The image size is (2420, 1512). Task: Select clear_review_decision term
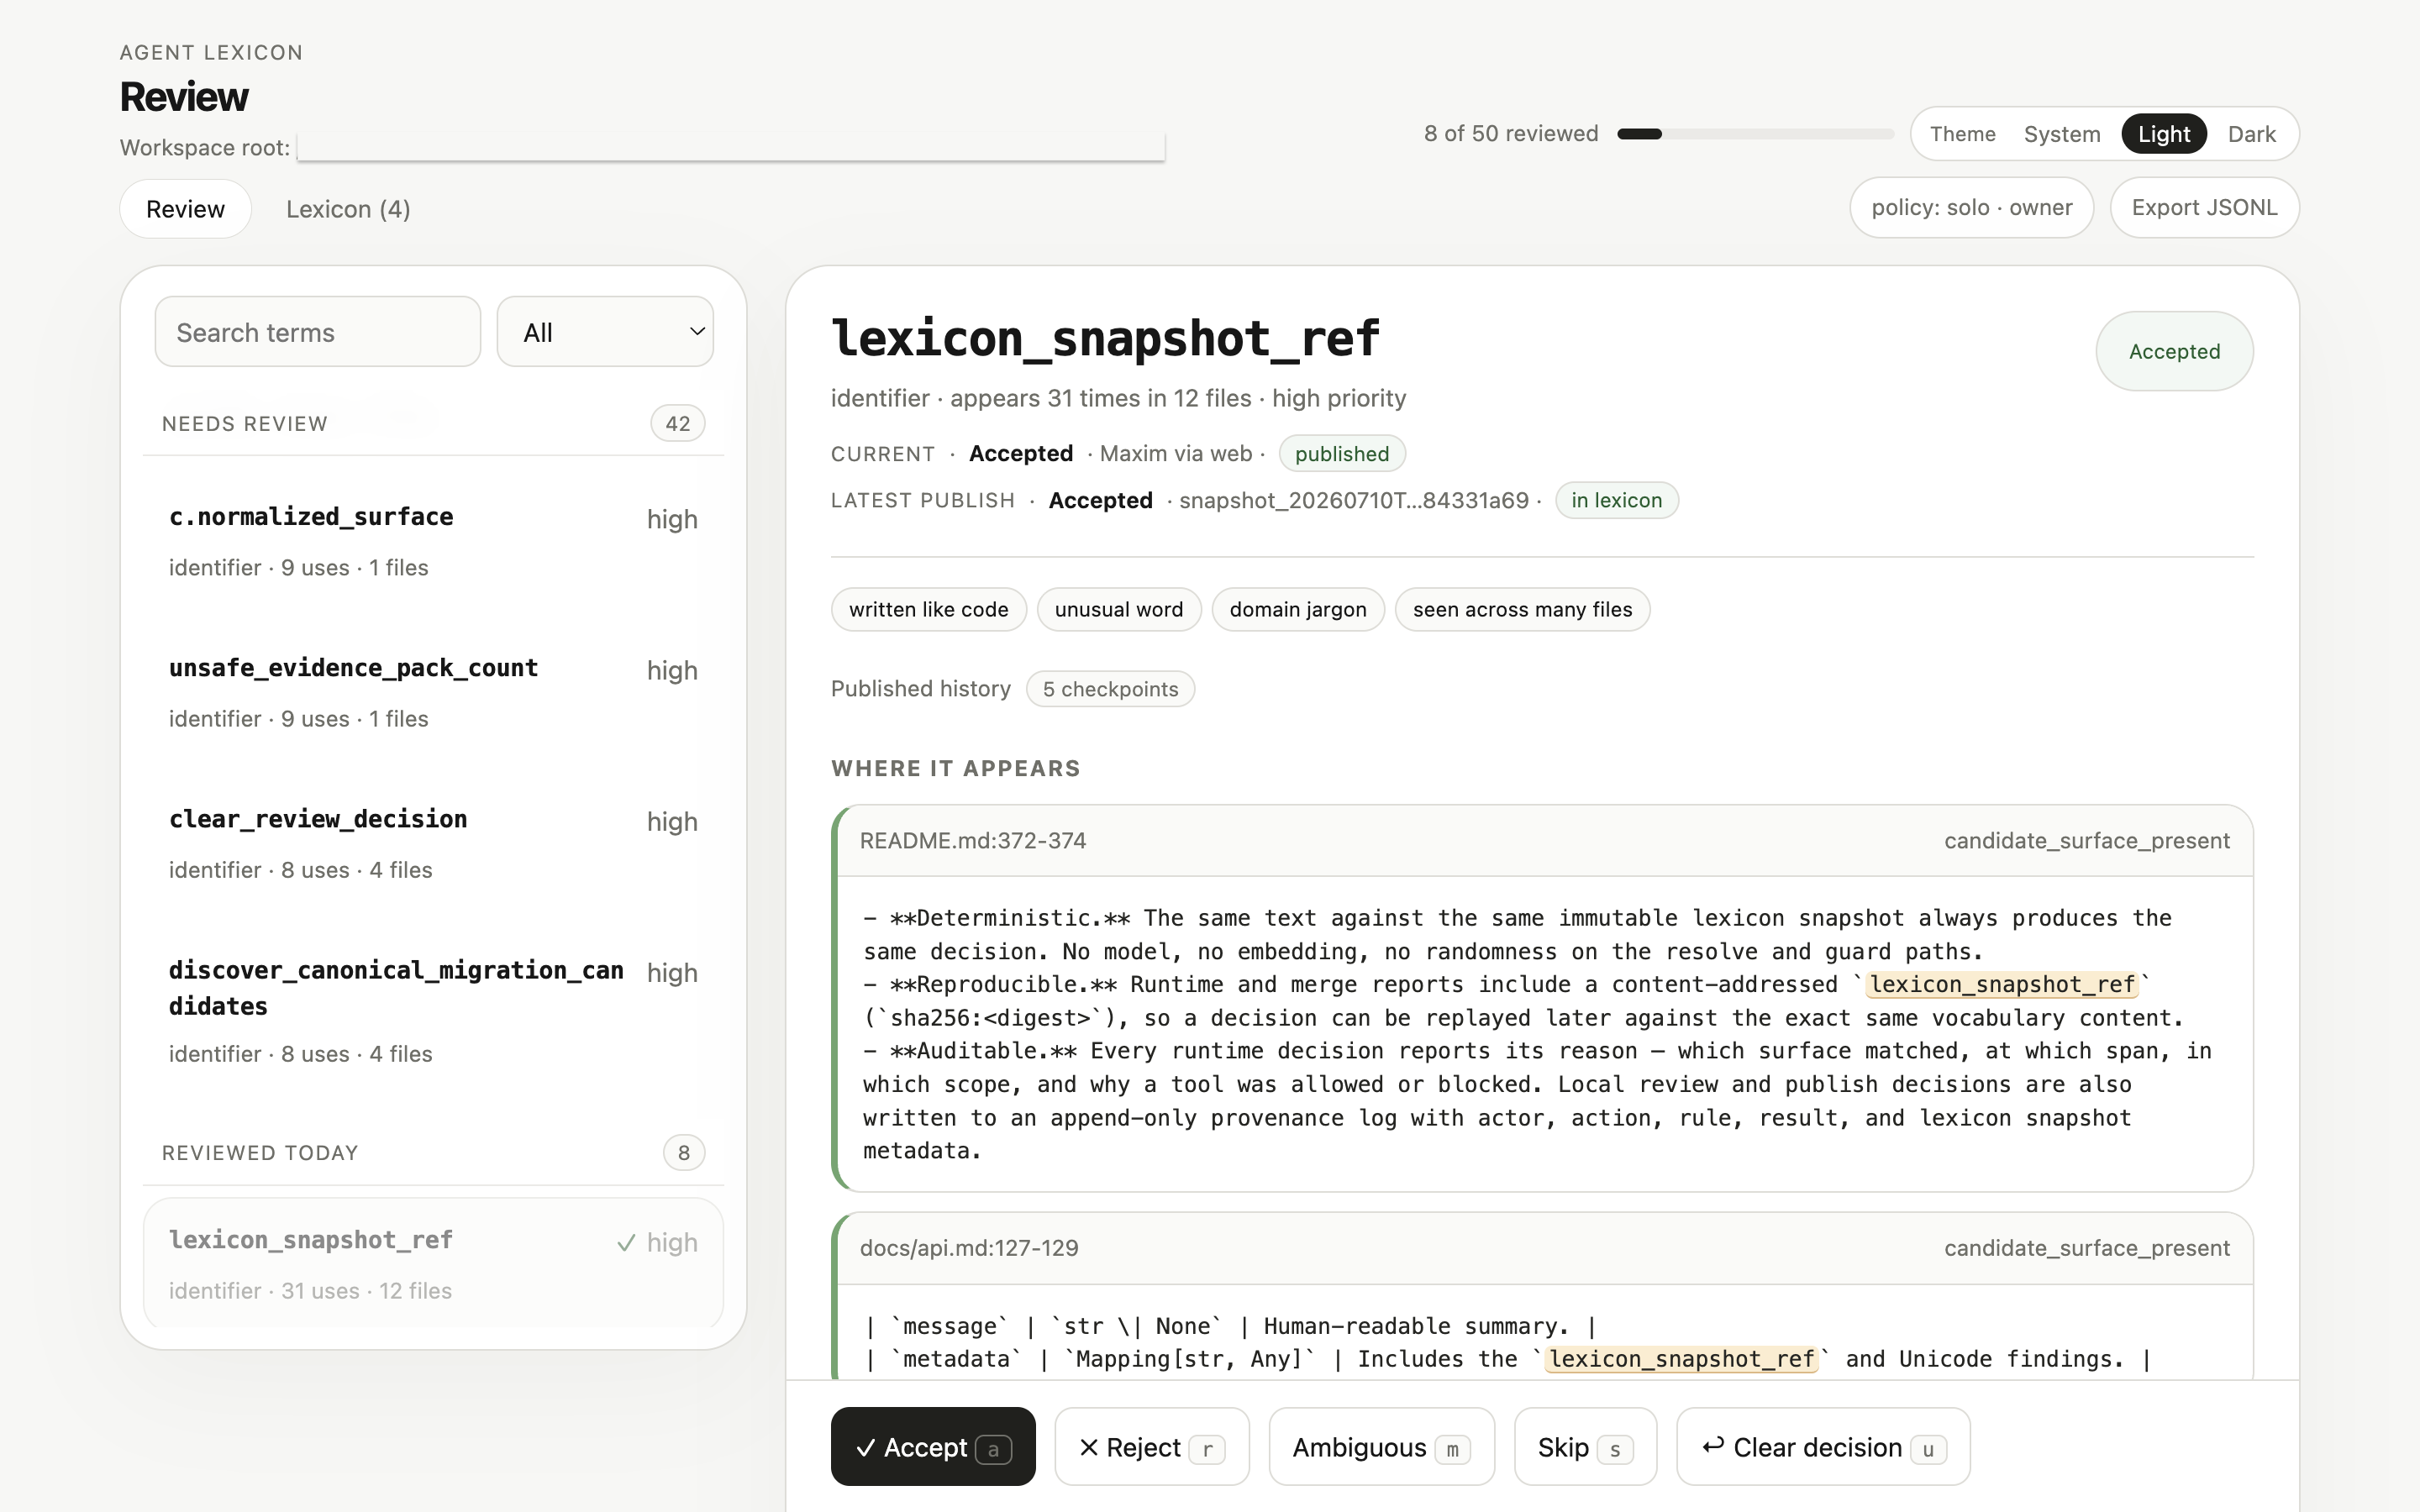433,843
